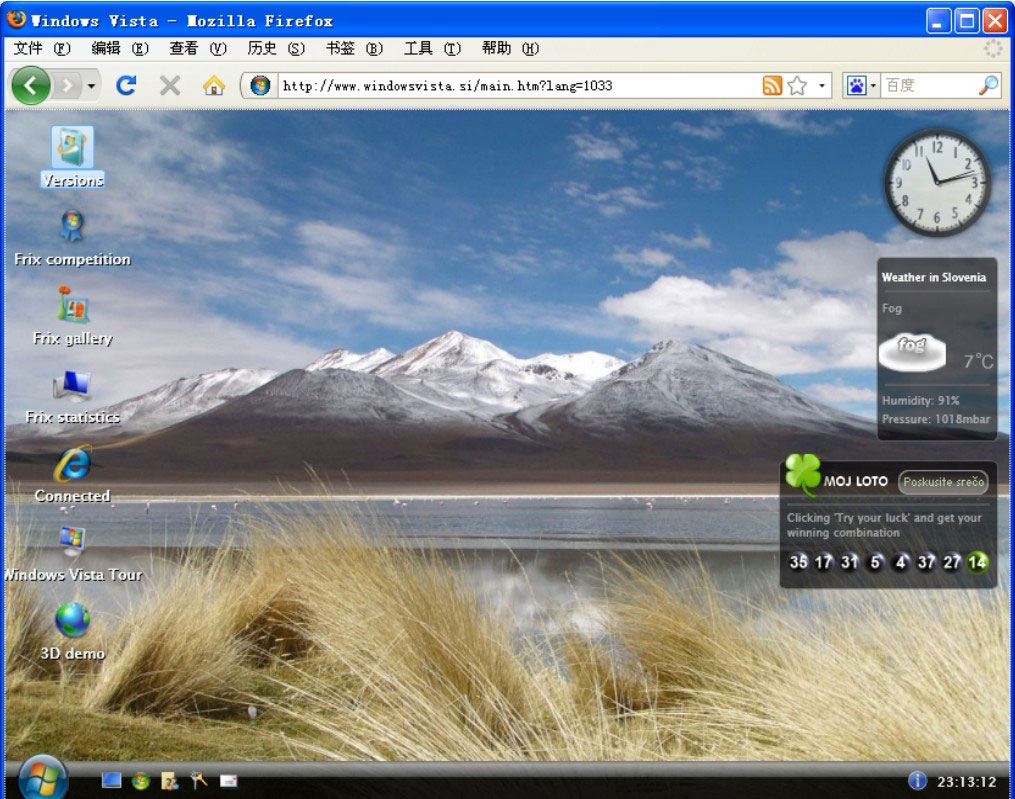Screen dimensions: 1015x799
Task: Open the 编辑 (E) menu
Action: 120,49
